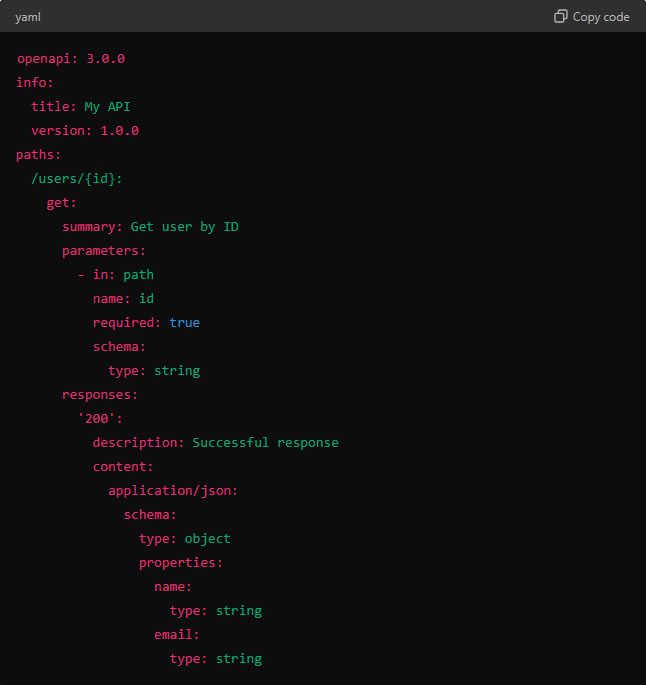Click the 'version: 1.0.0' line
Image resolution: width=646 pixels, height=685 pixels.
(x=85, y=131)
